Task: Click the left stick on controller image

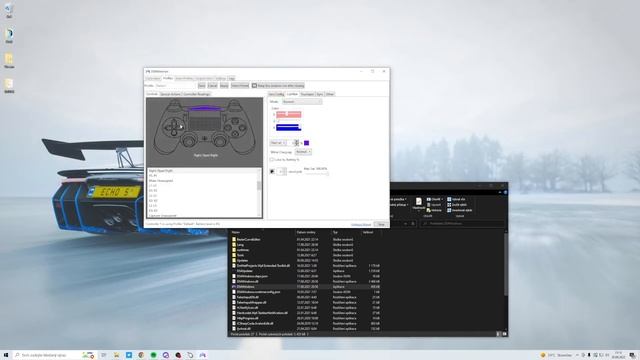Action: point(189,141)
